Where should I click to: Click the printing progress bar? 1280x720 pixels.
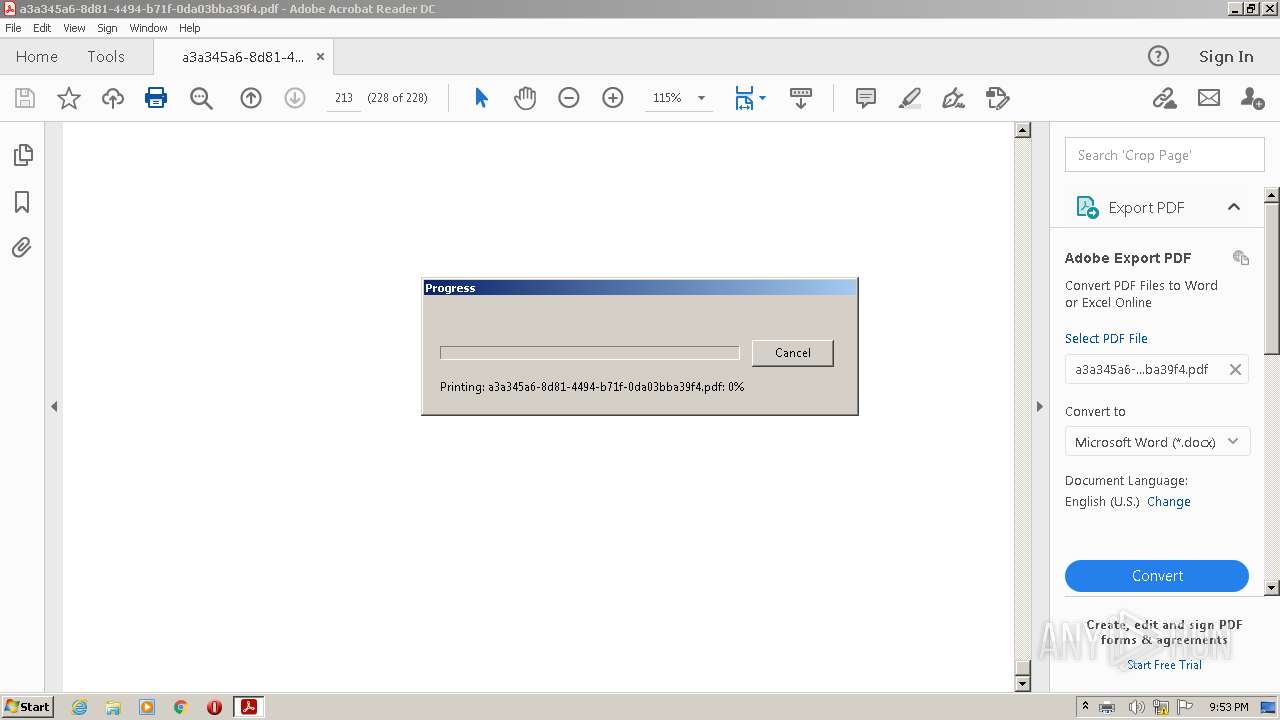[590, 353]
